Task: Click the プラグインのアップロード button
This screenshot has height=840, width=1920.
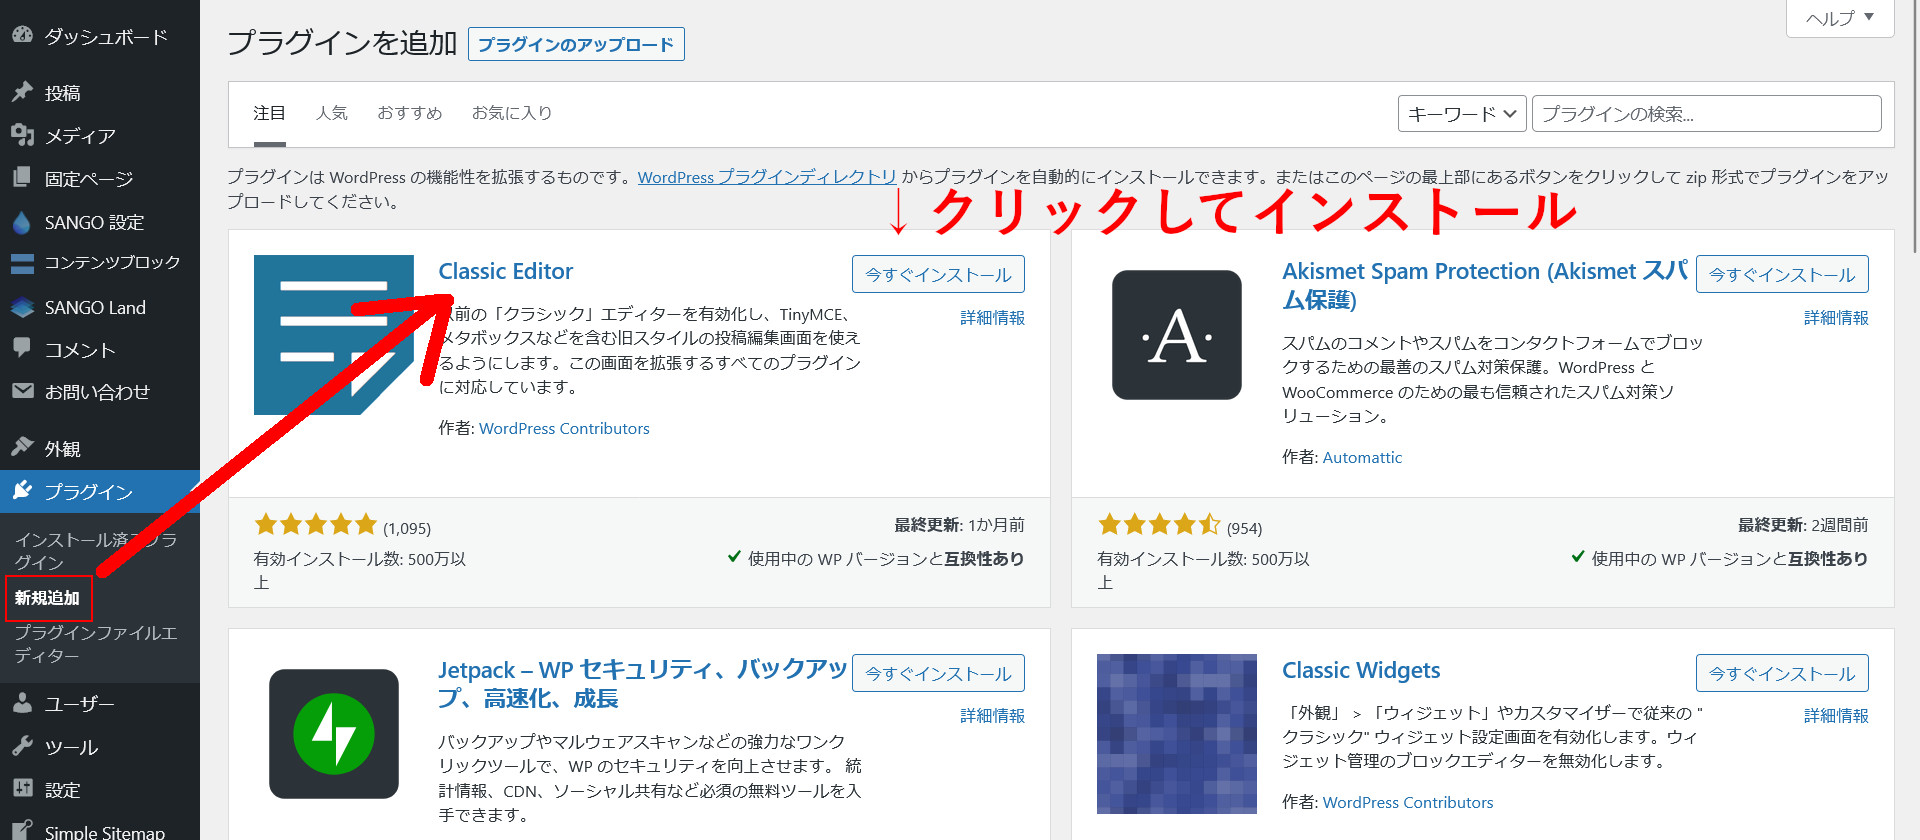Action: (576, 44)
